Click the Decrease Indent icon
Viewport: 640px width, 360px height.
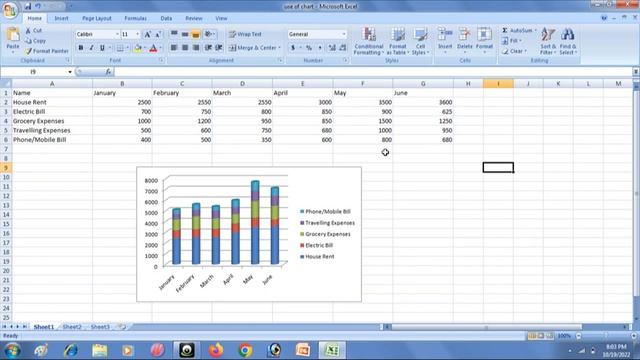click(x=208, y=48)
